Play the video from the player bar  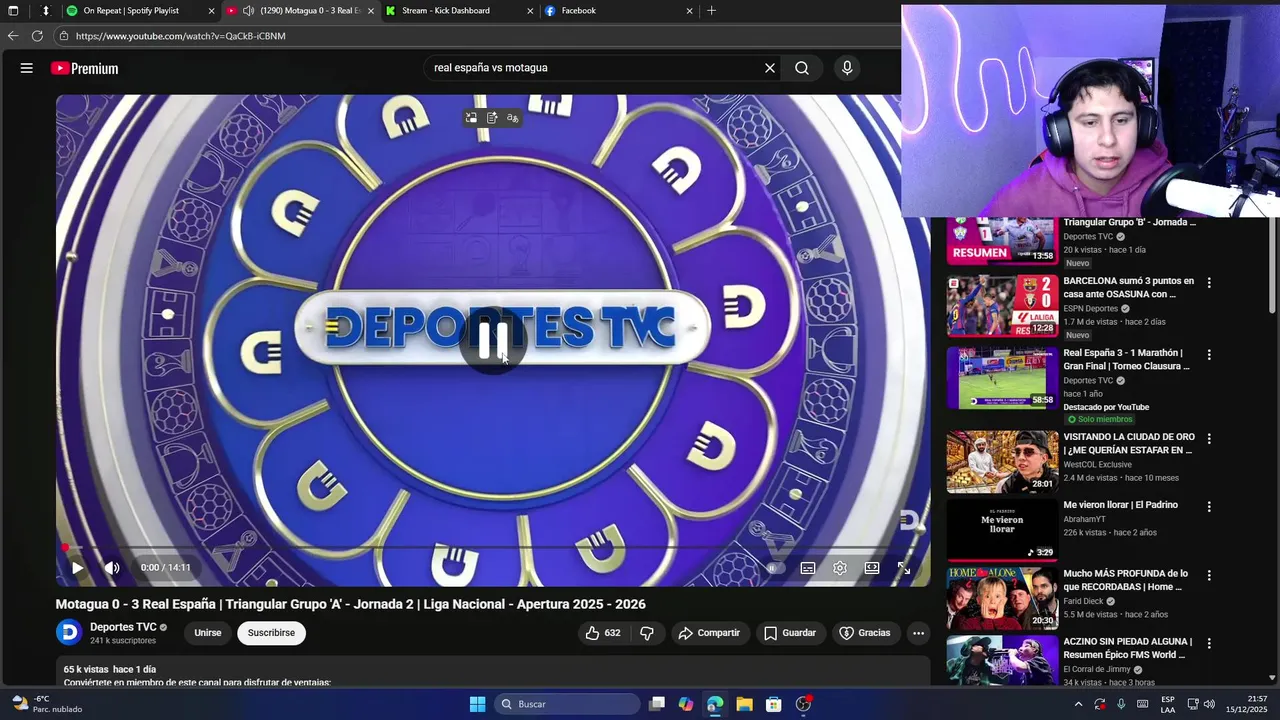(77, 568)
